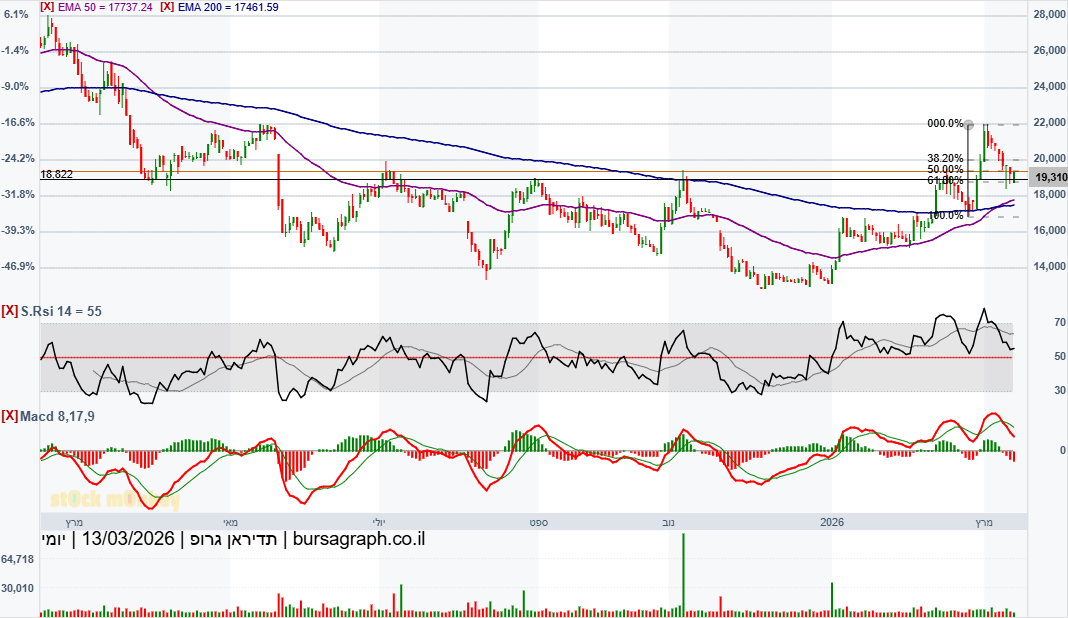
Task: Click the tallest green volume bar in November
Action: [x=683, y=575]
